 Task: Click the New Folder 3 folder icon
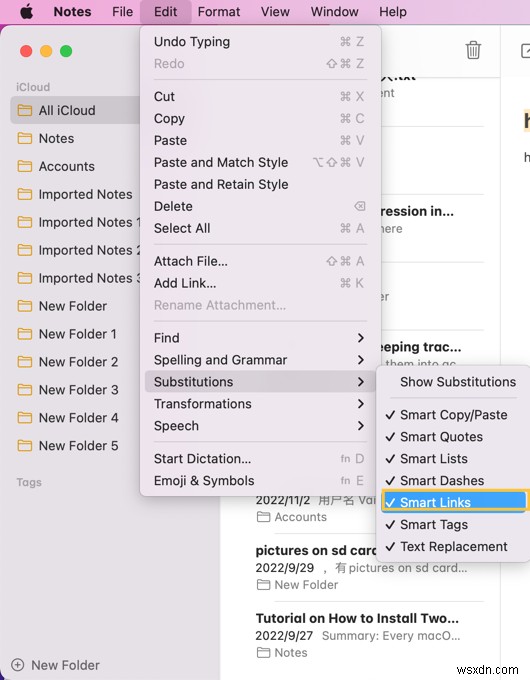tap(25, 390)
